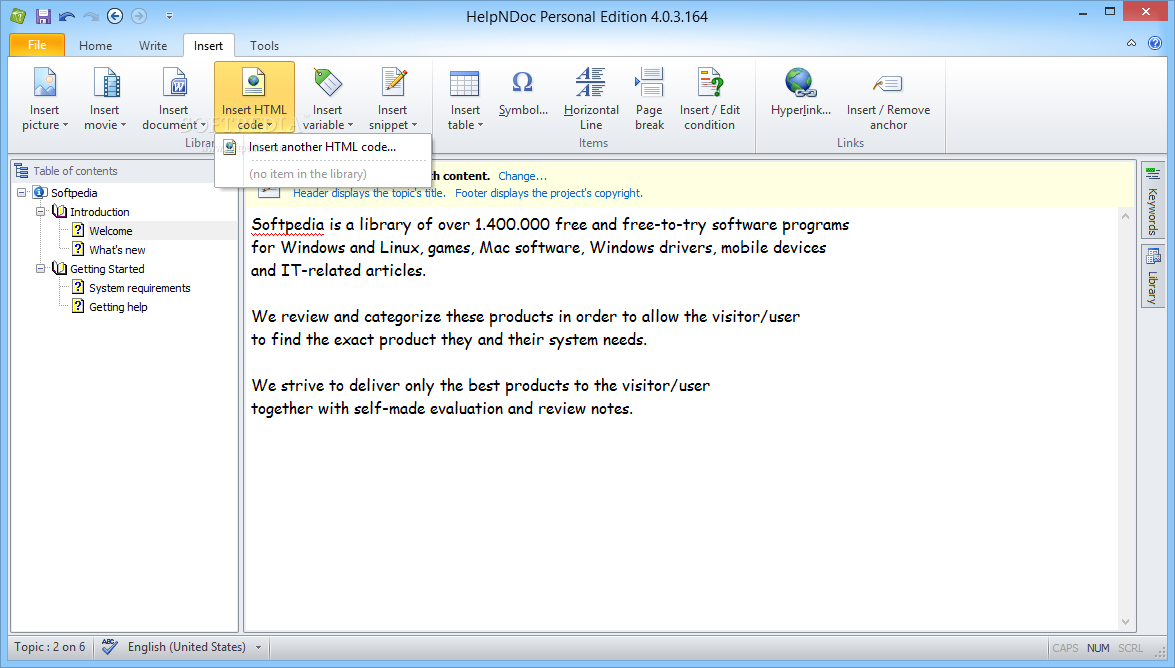The image size is (1175, 668).
Task: Open the Hyperlink globe icon
Action: click(x=800, y=82)
